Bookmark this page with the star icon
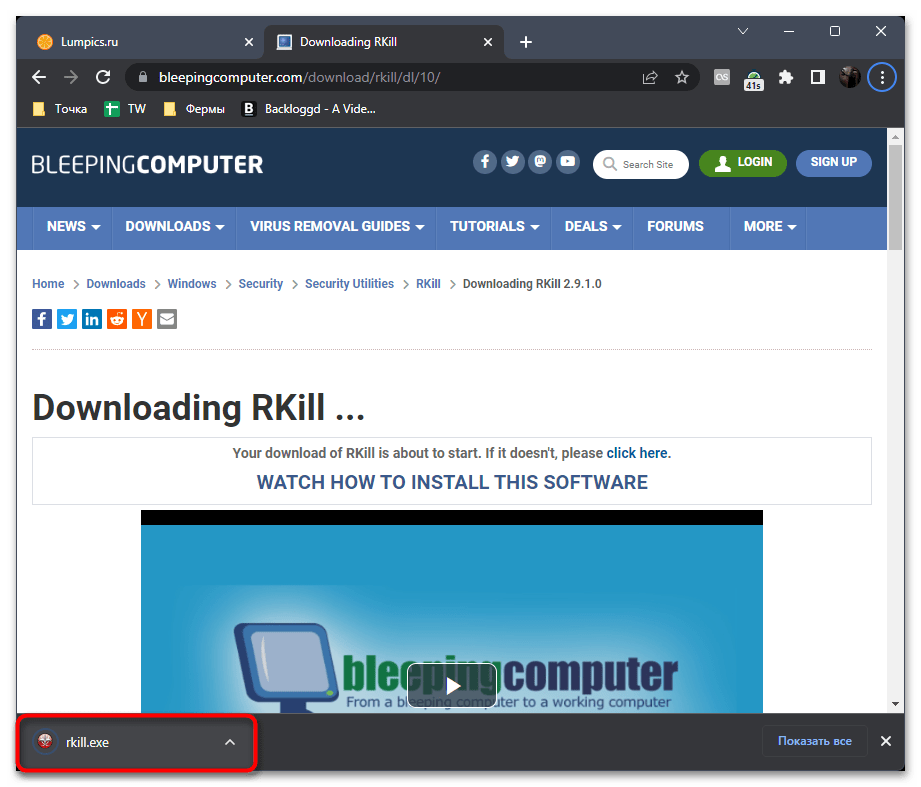Screen dimensions: 921x787 [681, 77]
